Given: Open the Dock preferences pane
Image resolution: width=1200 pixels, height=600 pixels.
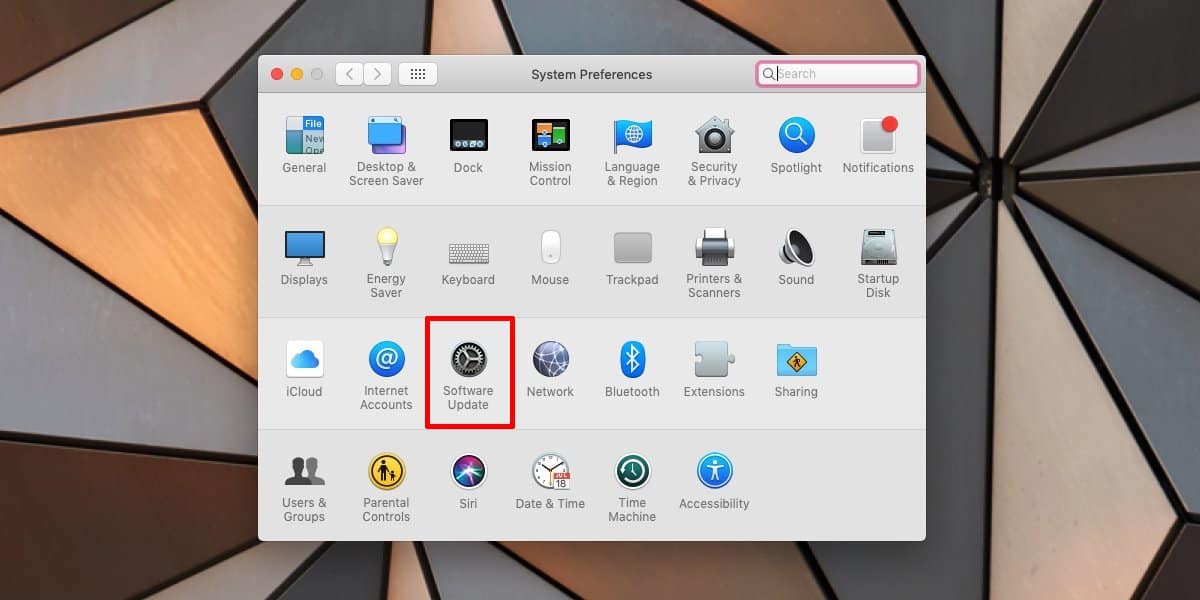Looking at the screenshot, I should coord(468,145).
